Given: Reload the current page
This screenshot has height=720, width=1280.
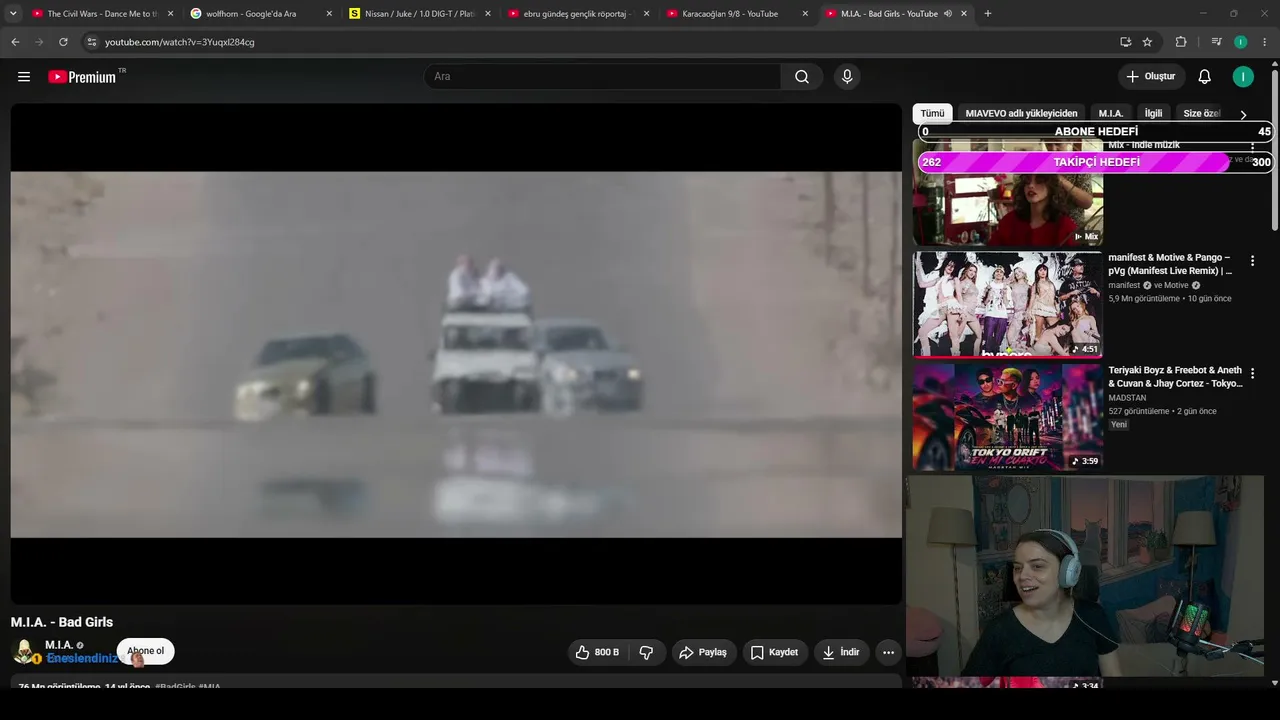Looking at the screenshot, I should [63, 42].
